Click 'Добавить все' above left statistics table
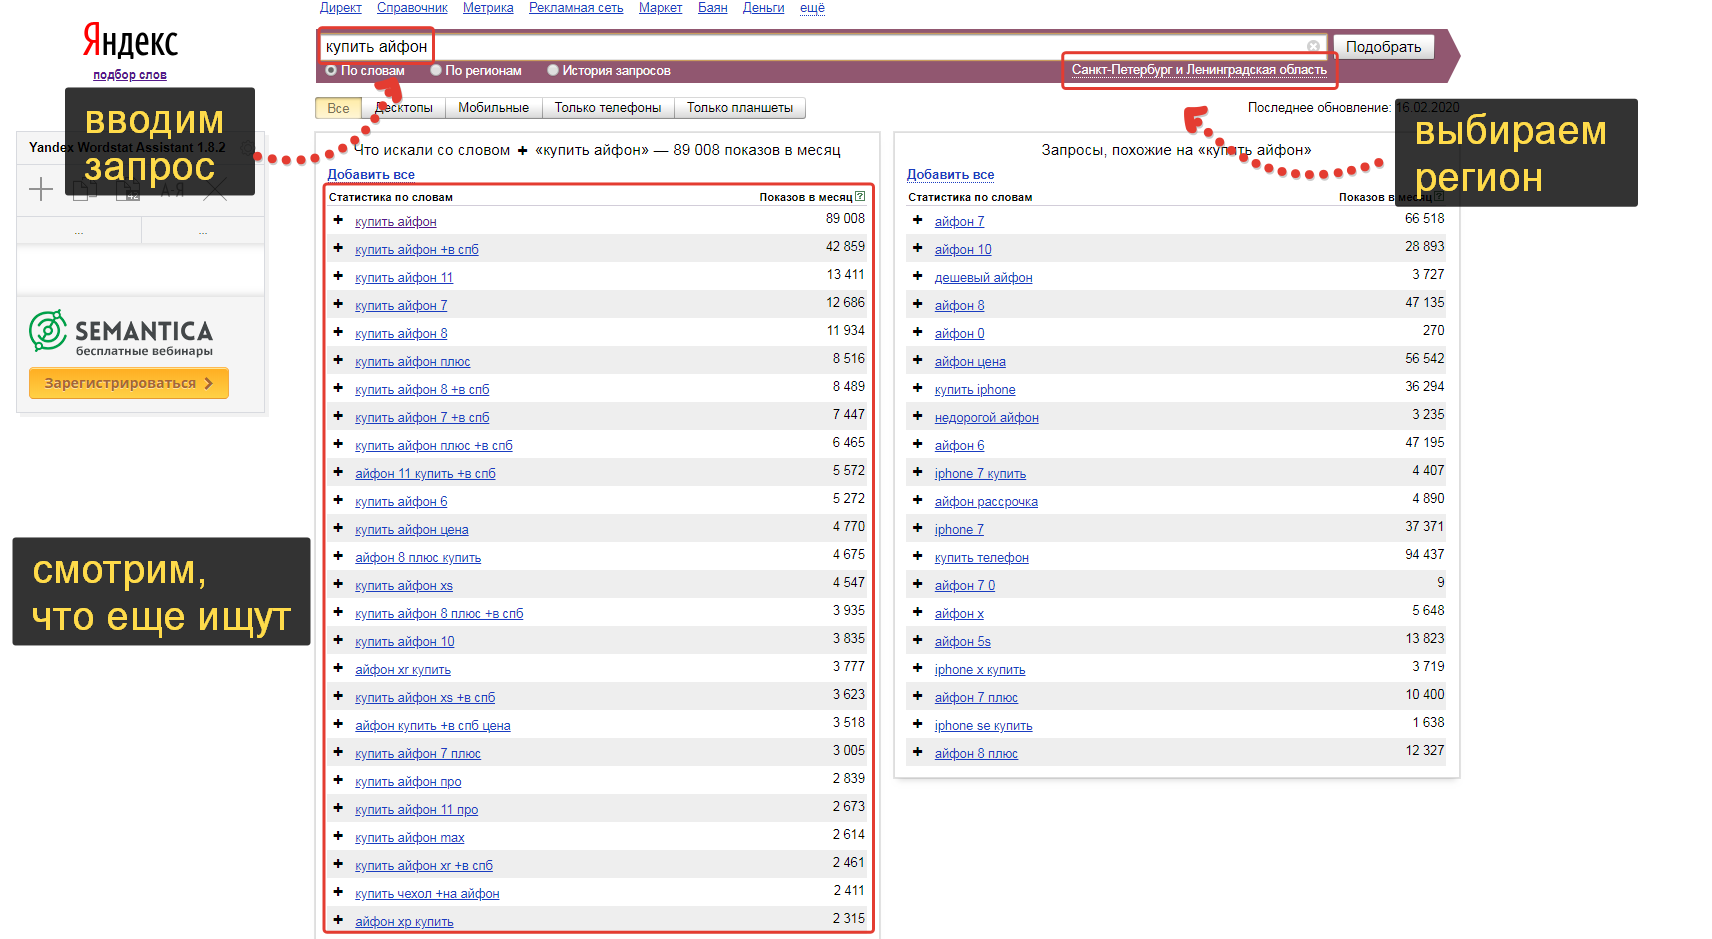The height and width of the screenshot is (939, 1712). (371, 174)
